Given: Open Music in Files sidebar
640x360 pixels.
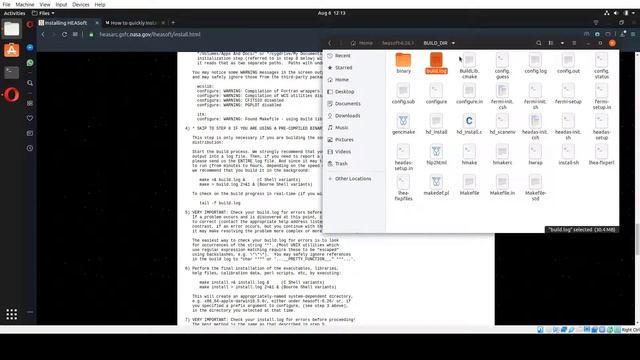Looking at the screenshot, I should [354, 128].
